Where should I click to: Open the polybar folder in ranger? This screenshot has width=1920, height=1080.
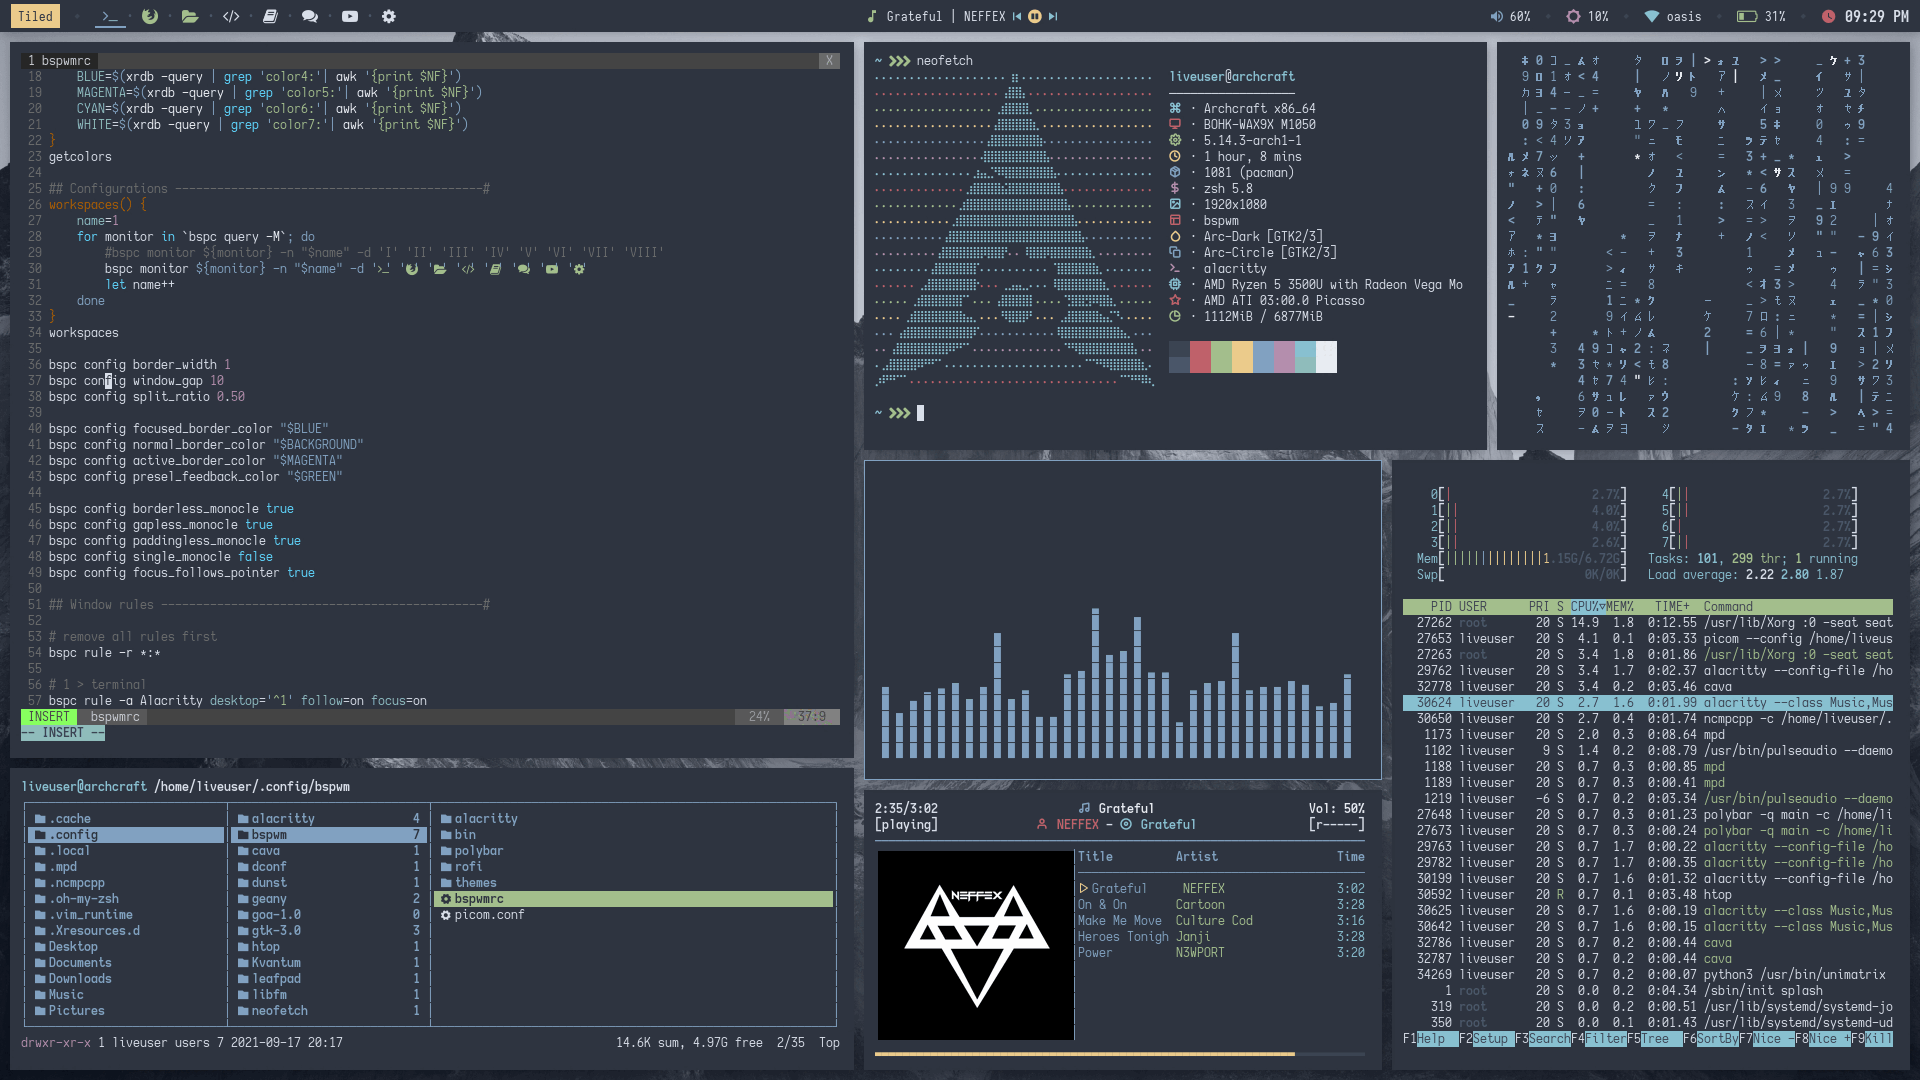[x=478, y=851]
